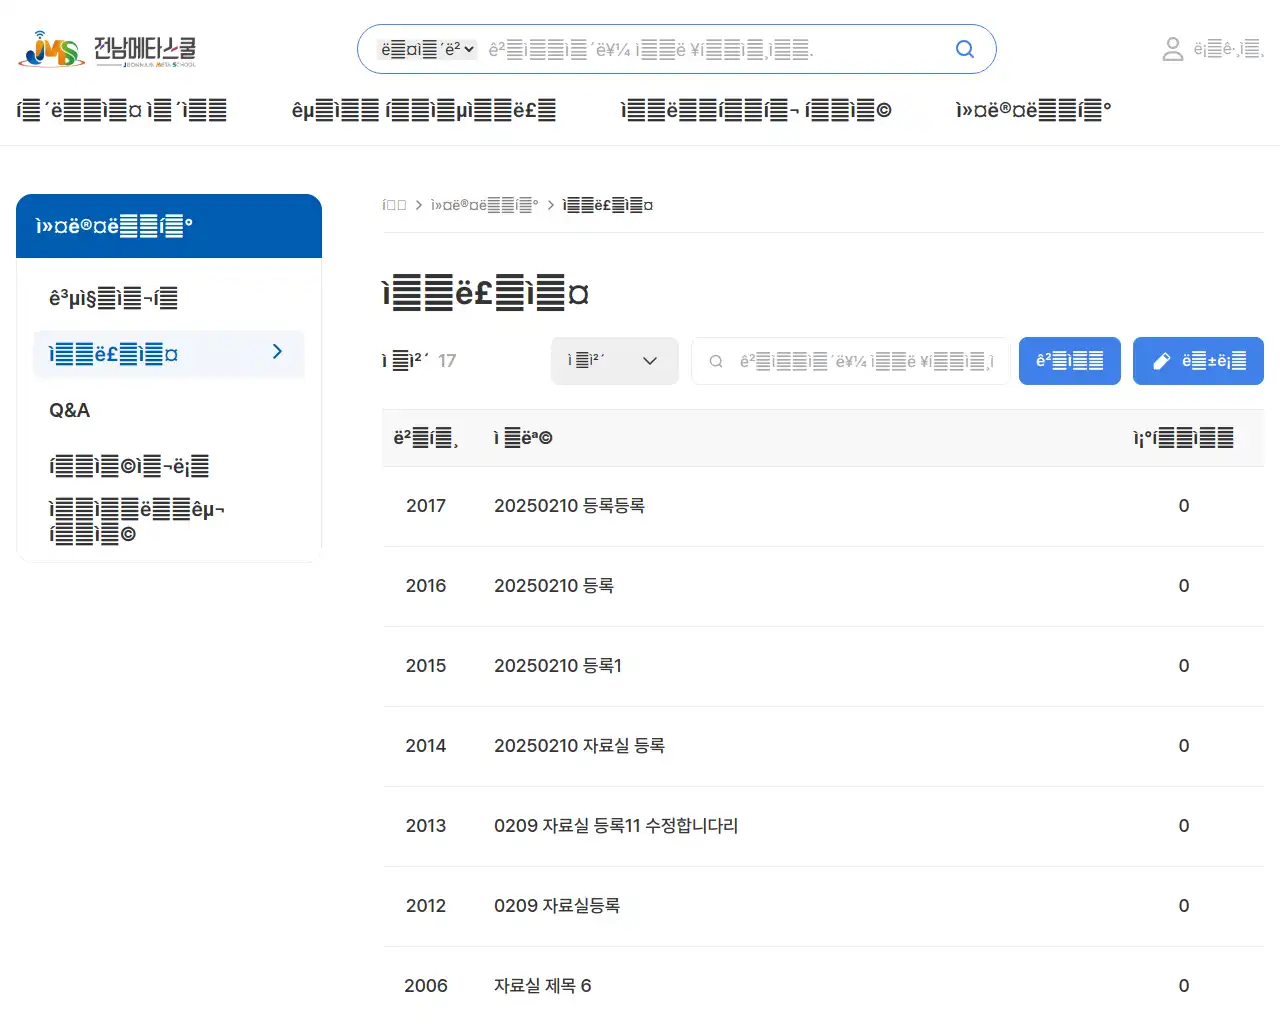Click the login link next to user icon
The image size is (1280, 1024).
pos(1229,49)
